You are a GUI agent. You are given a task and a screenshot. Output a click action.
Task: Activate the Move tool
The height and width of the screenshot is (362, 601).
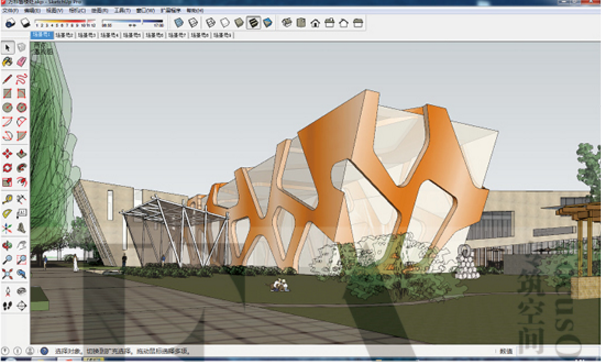(x=7, y=154)
